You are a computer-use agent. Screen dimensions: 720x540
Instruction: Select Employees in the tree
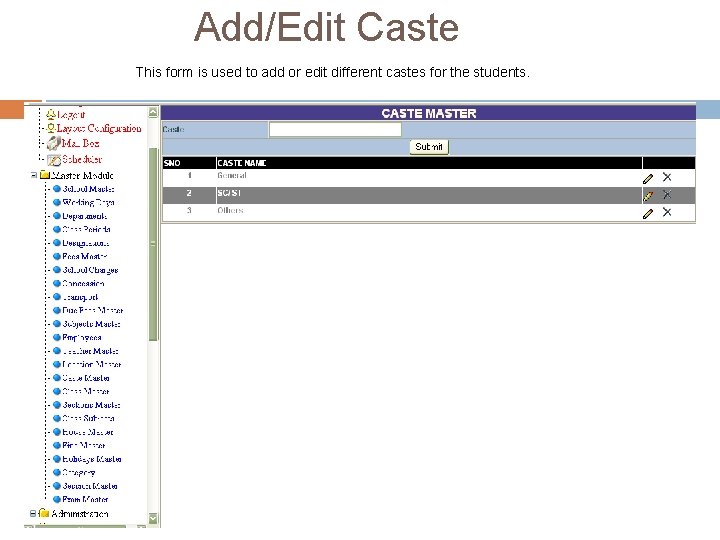point(82,338)
